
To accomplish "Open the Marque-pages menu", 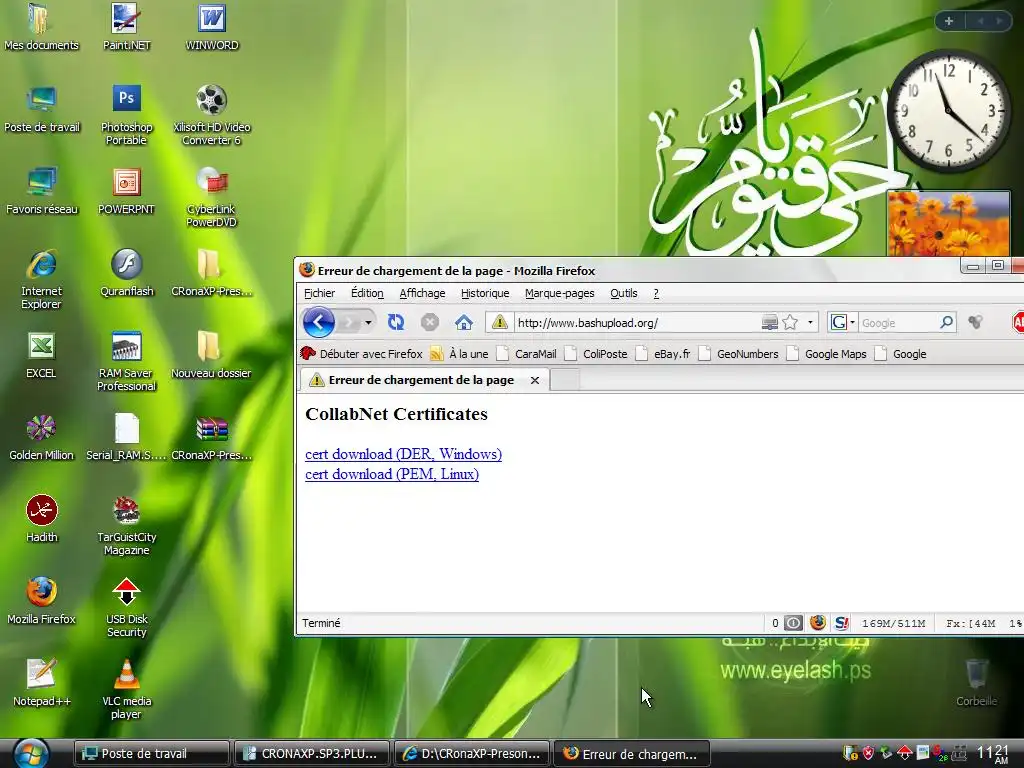I will click(560, 293).
